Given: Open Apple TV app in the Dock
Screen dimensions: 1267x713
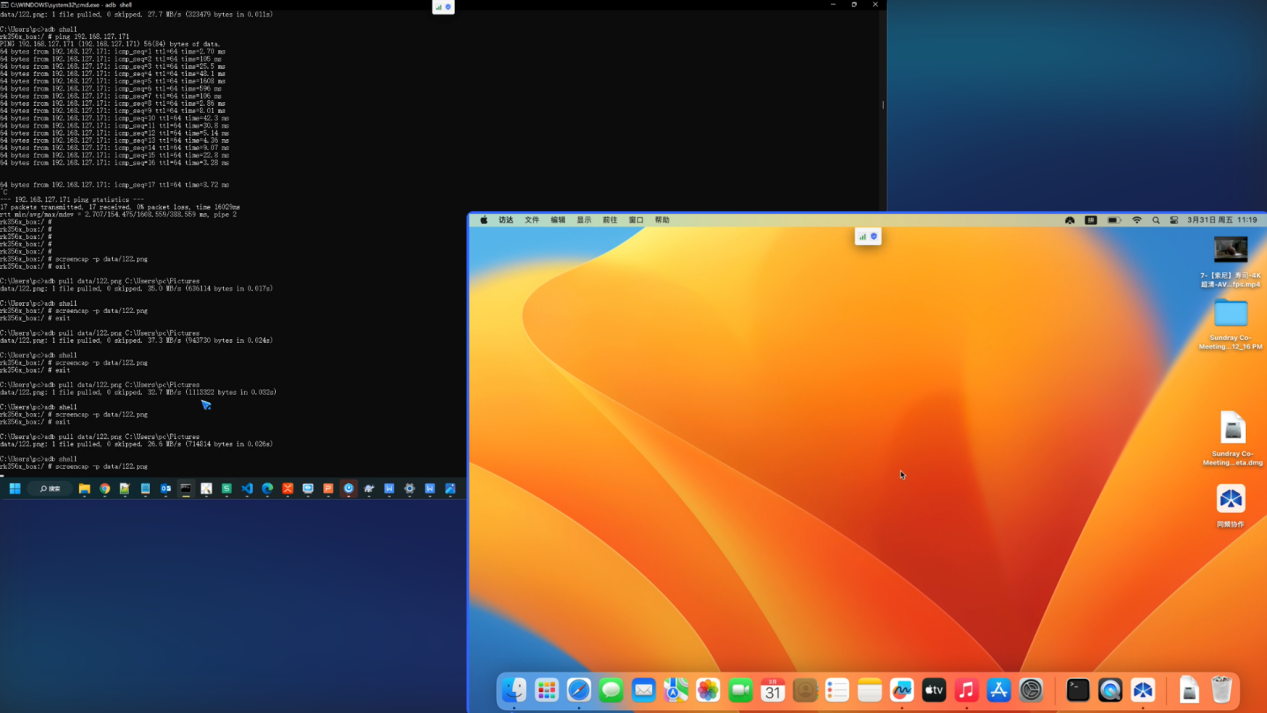Looking at the screenshot, I should tap(934, 690).
